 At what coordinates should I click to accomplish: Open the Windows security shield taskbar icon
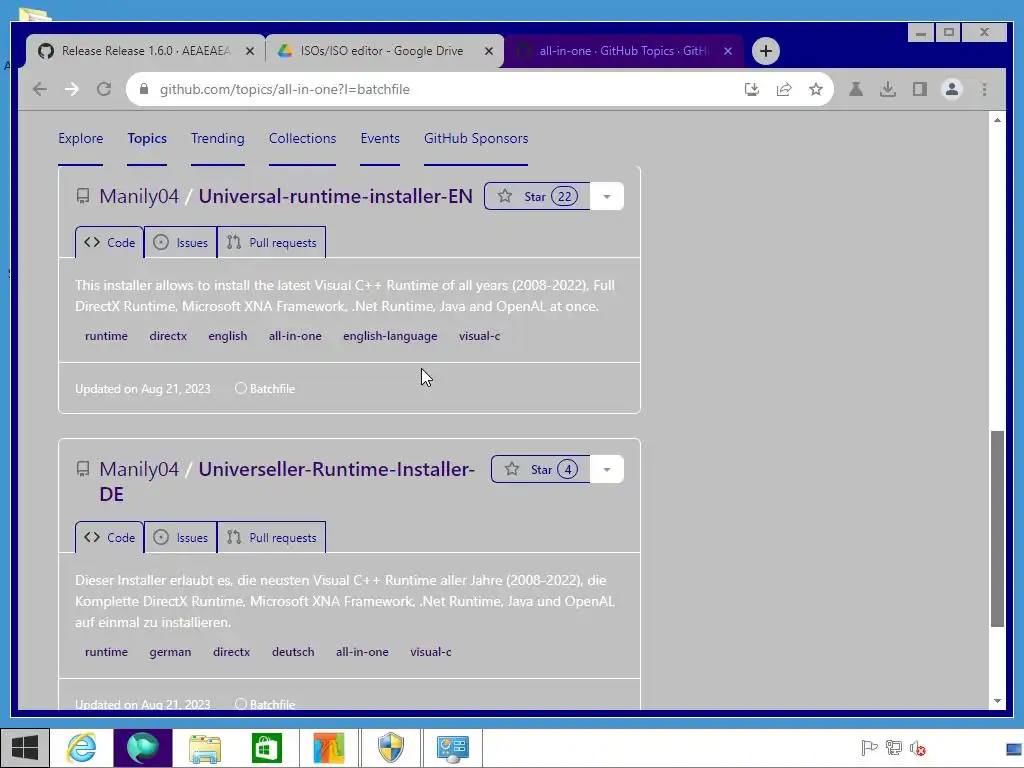(391, 748)
